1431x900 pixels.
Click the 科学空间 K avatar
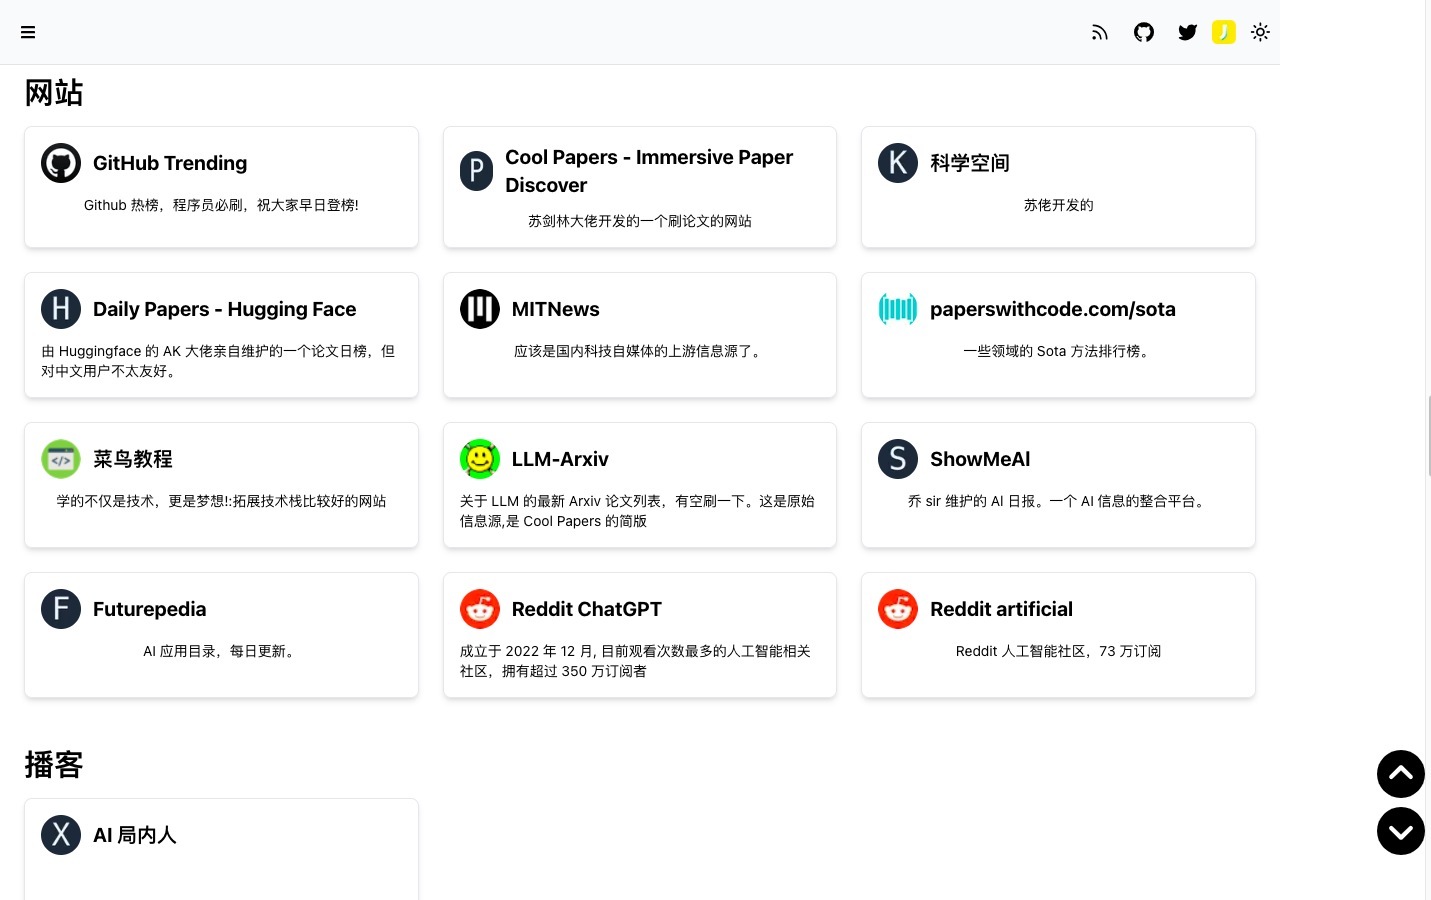pyautogui.click(x=898, y=163)
